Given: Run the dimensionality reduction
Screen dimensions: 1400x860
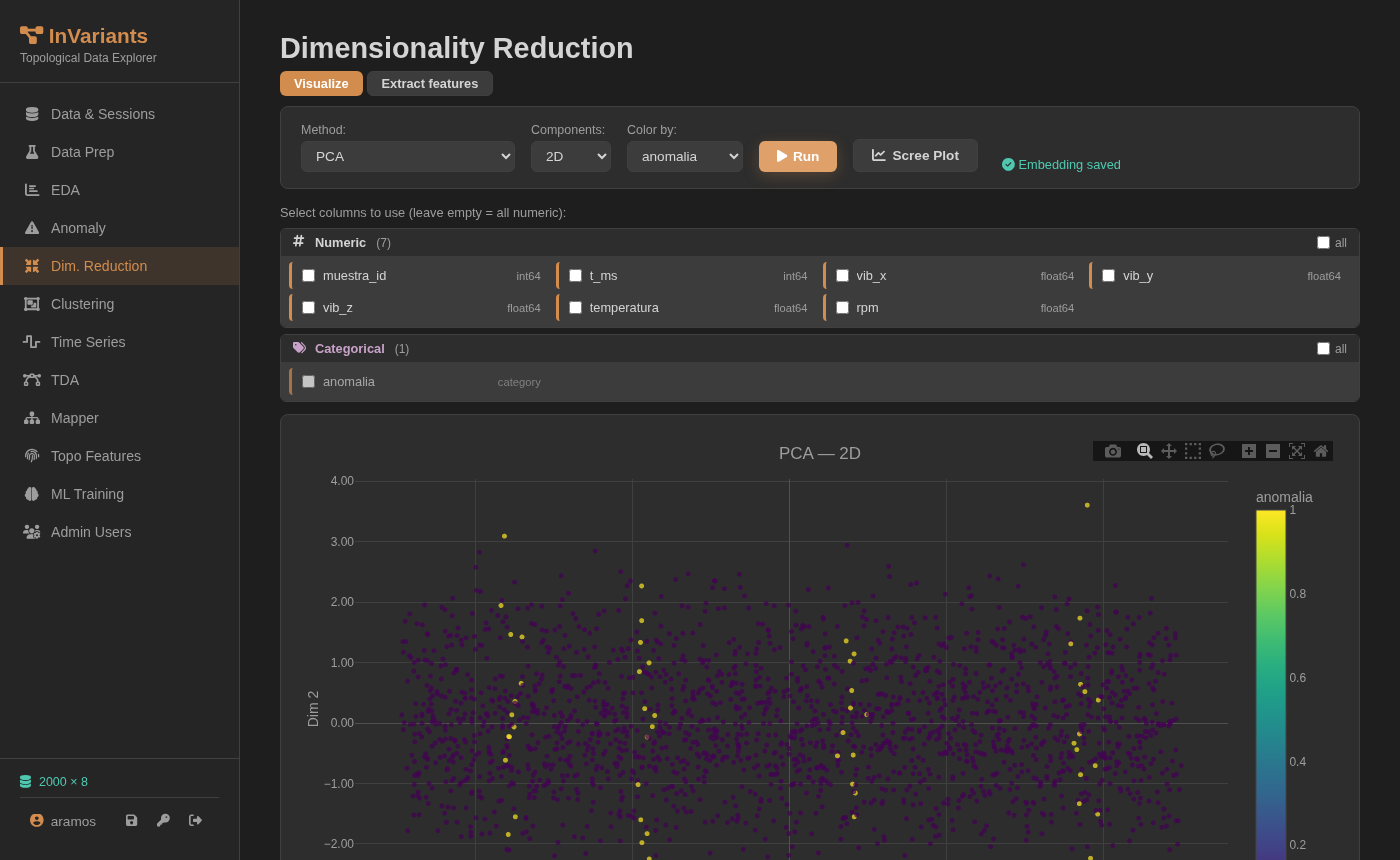Looking at the screenshot, I should coord(798,156).
